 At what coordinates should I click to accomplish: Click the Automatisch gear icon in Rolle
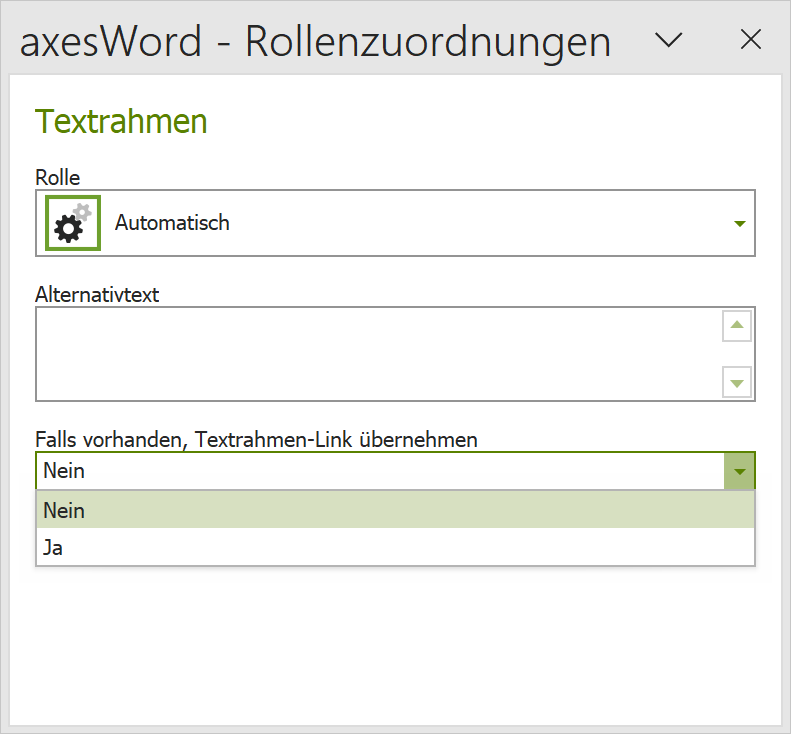(x=73, y=223)
